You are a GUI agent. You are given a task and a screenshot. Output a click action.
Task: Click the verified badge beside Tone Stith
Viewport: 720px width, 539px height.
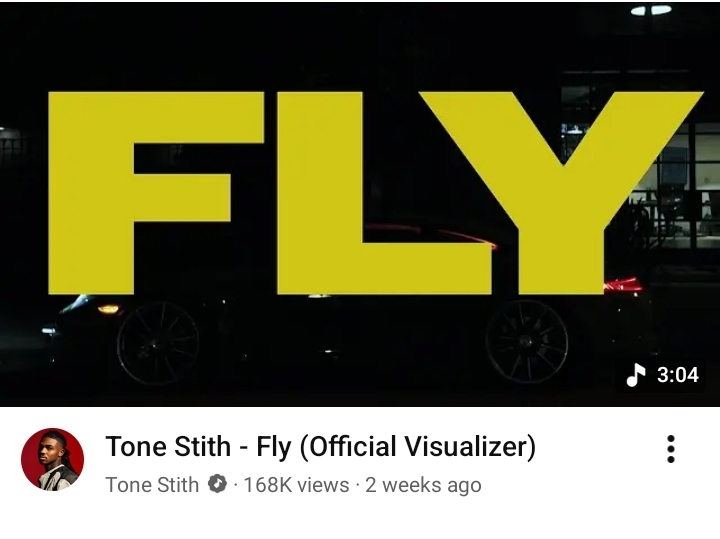pyautogui.click(x=217, y=485)
